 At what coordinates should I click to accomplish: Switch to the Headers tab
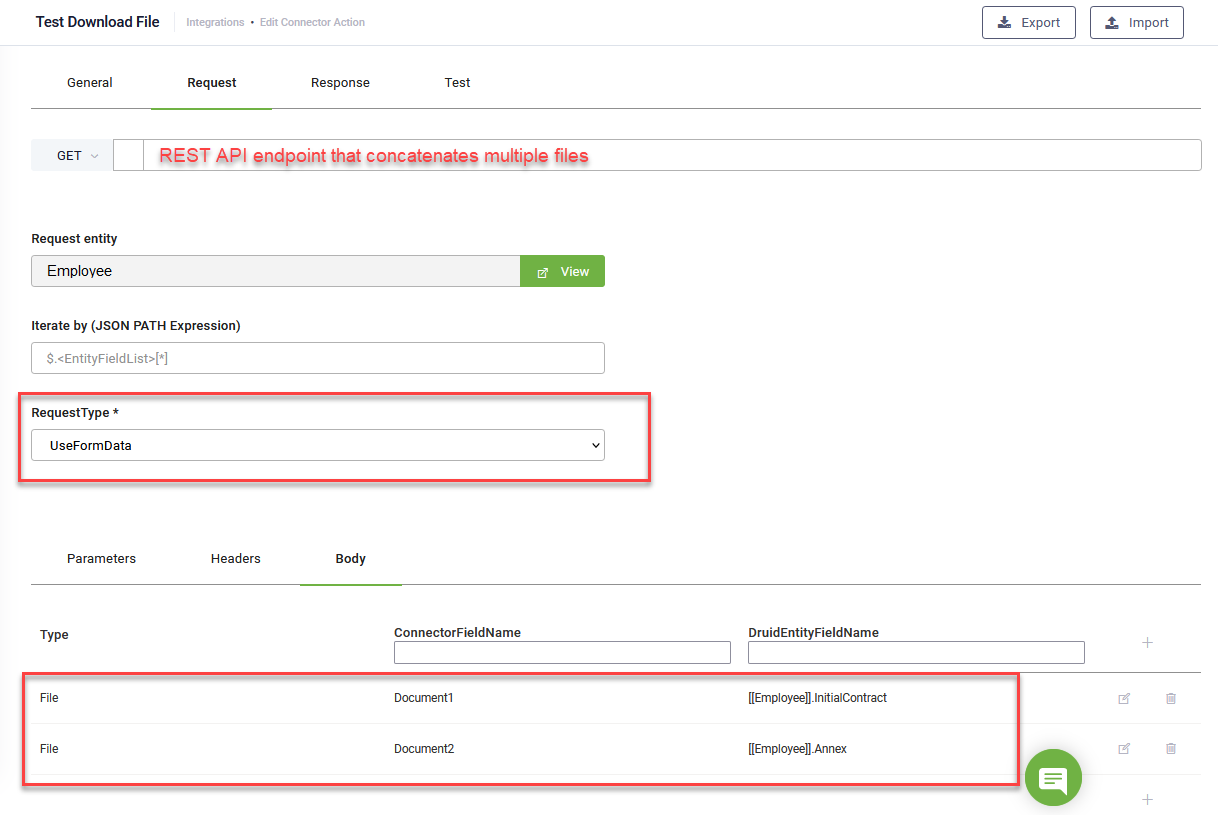tap(236, 559)
